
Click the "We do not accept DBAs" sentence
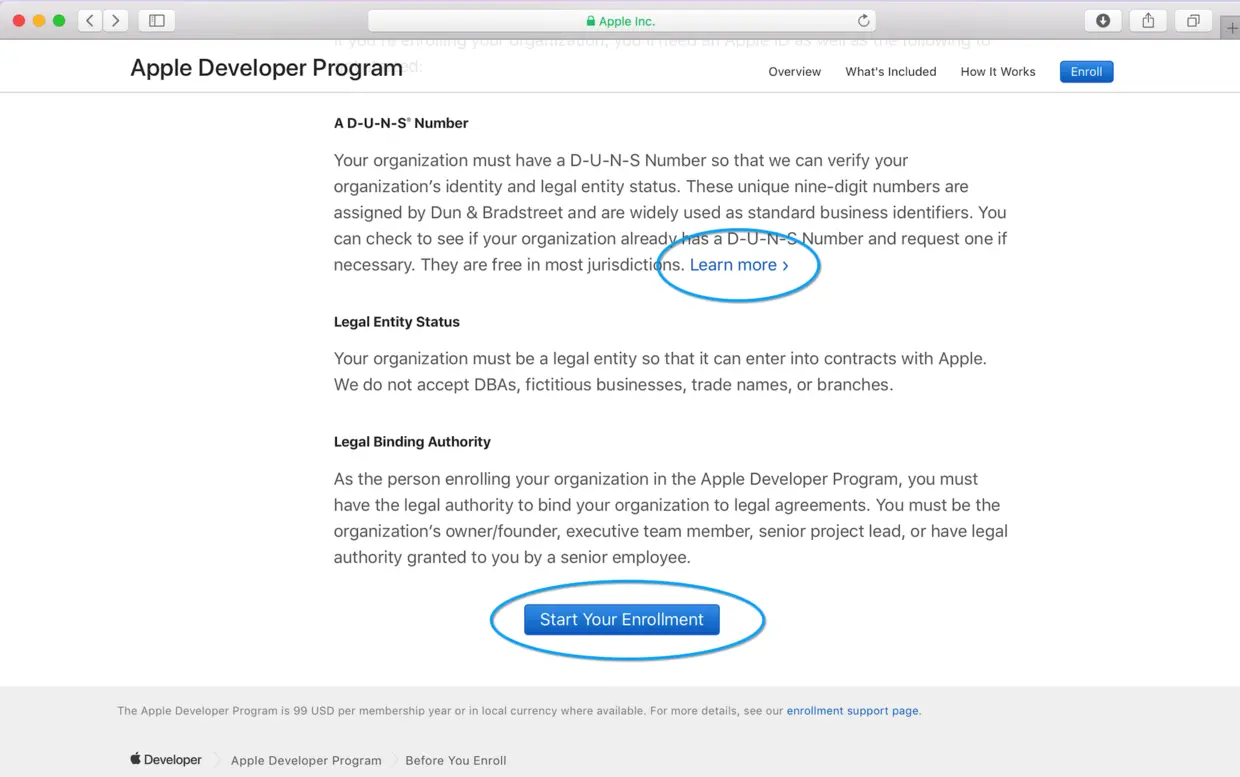click(613, 385)
